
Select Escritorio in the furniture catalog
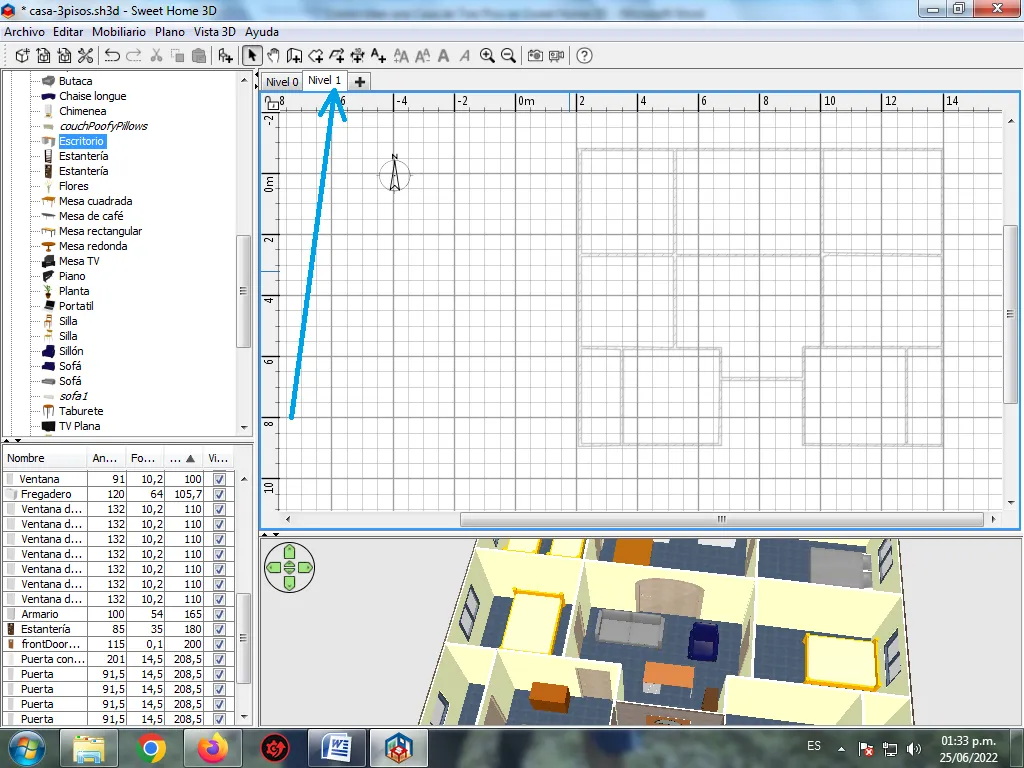click(x=82, y=141)
